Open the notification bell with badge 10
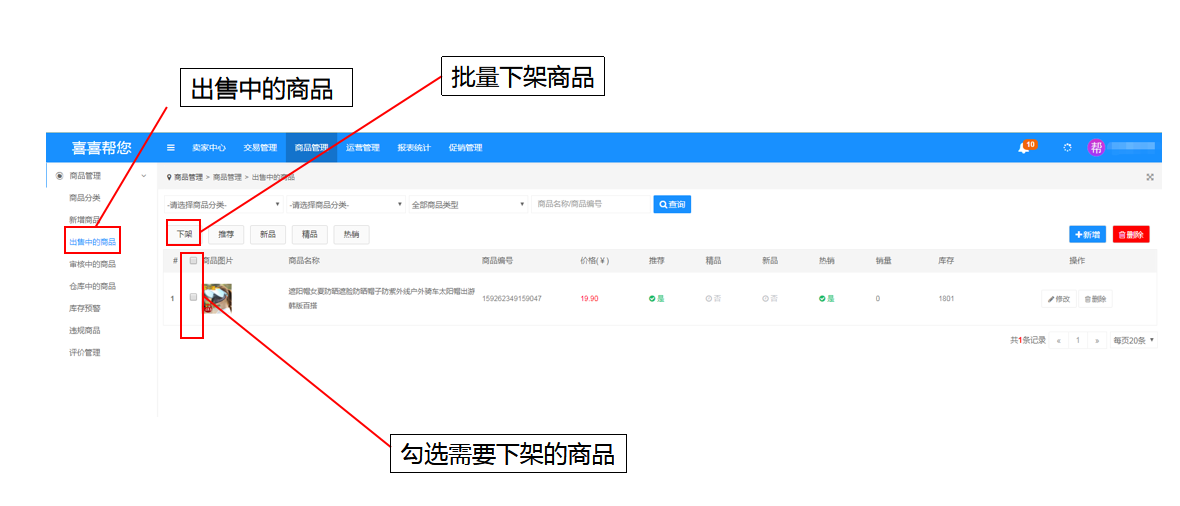Image resolution: width=1180 pixels, height=506 pixels. pyautogui.click(x=1026, y=146)
